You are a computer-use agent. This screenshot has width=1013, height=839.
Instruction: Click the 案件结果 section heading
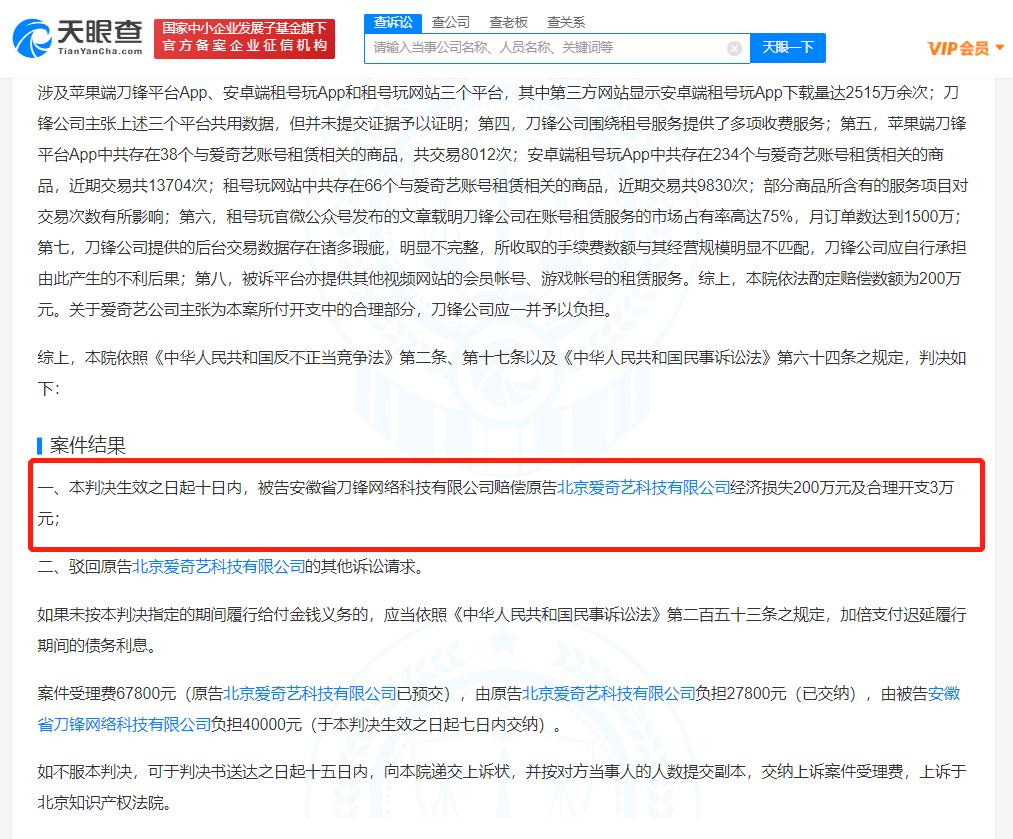click(x=87, y=445)
